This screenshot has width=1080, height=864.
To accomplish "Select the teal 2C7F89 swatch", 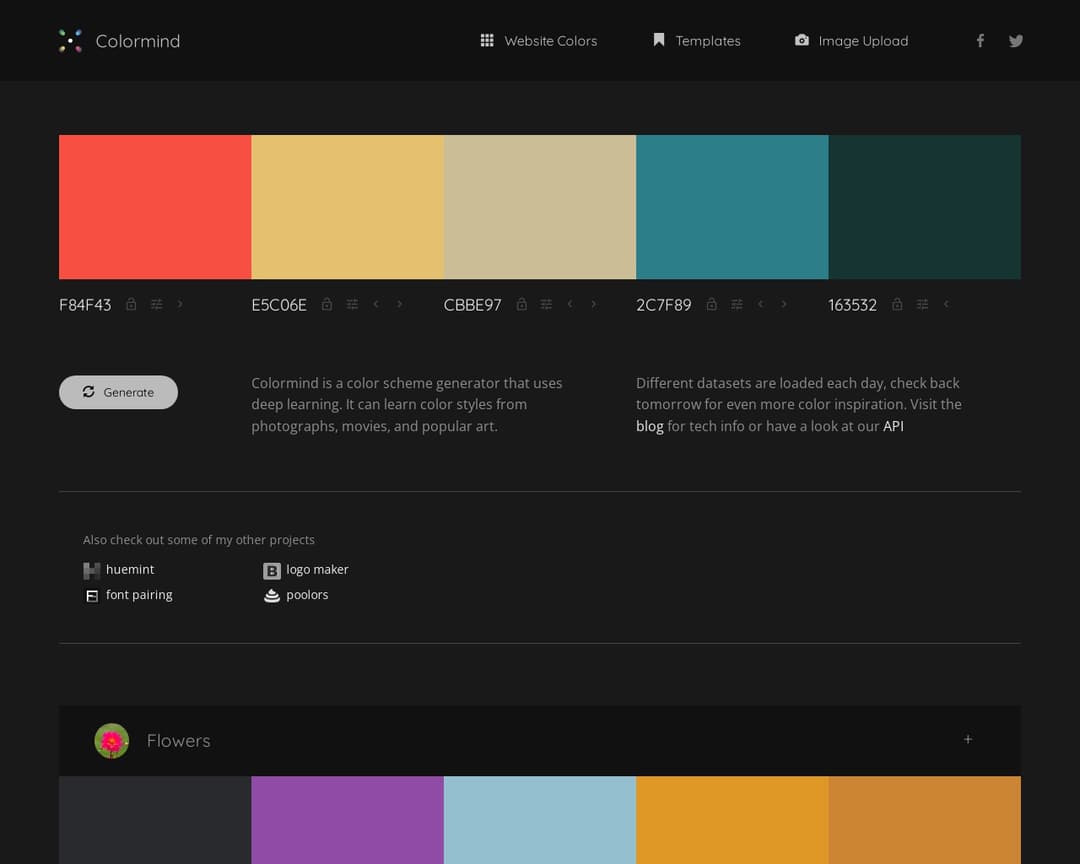I will click(732, 207).
